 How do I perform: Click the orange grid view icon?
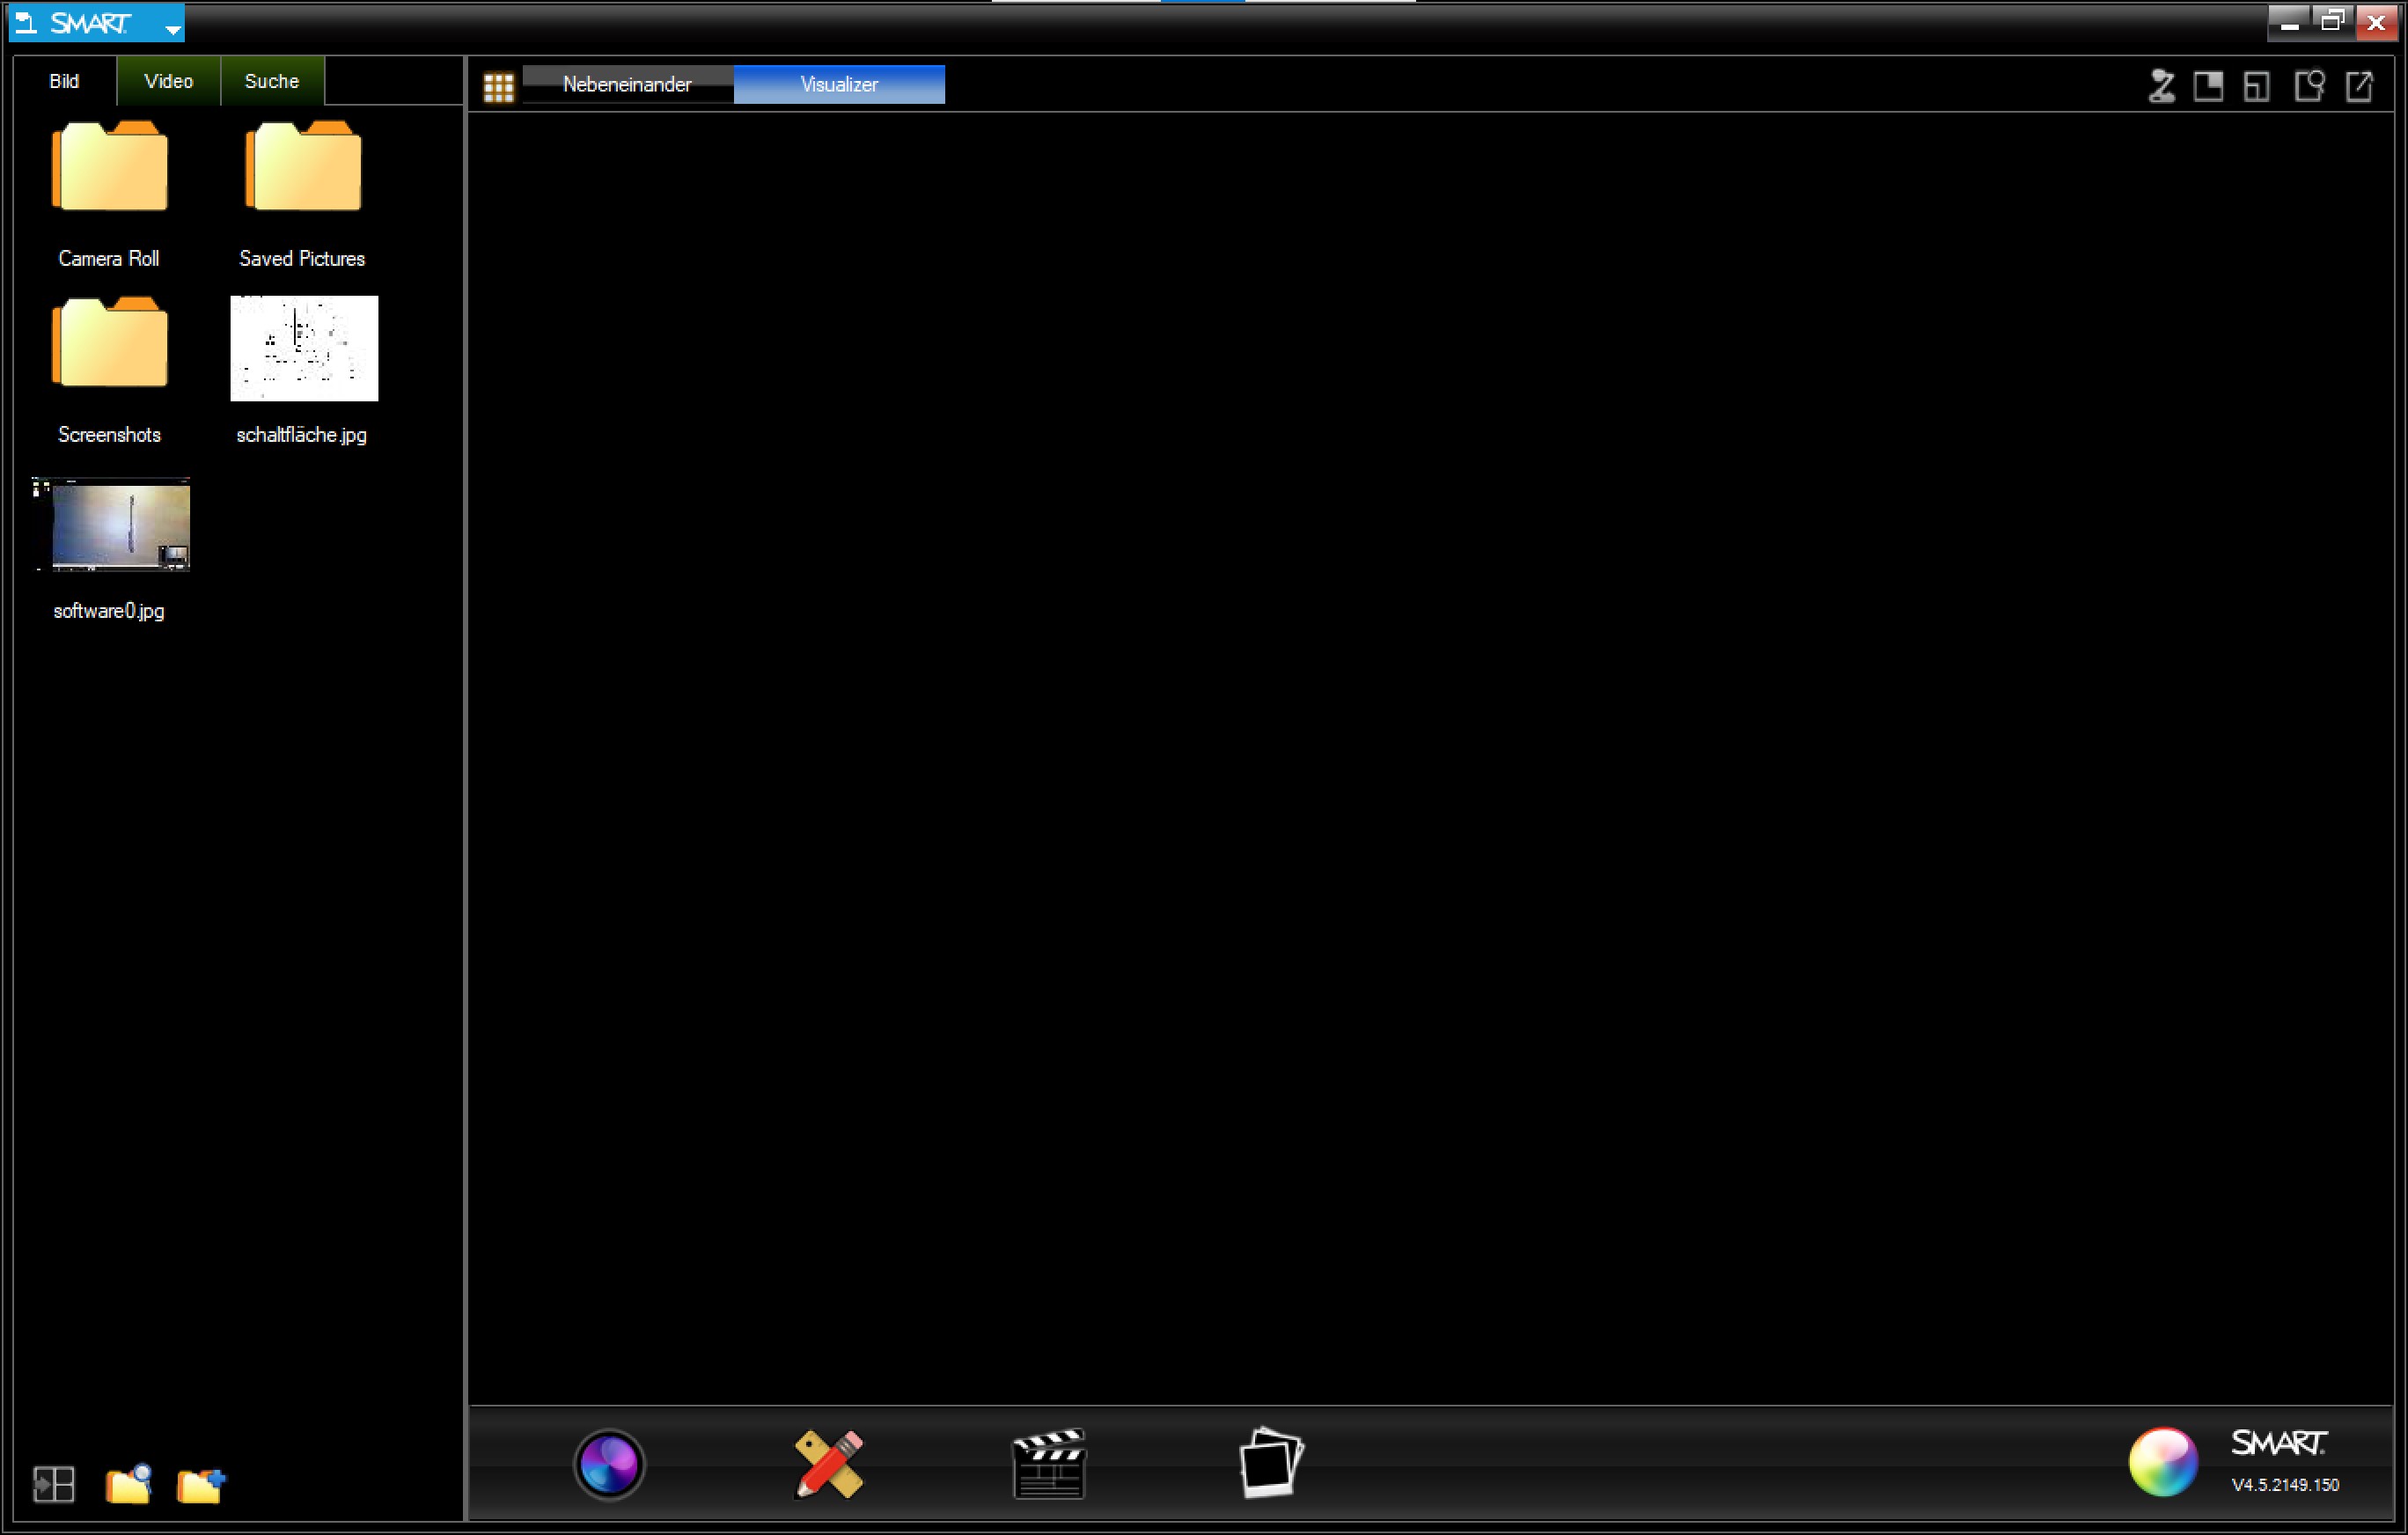498,87
